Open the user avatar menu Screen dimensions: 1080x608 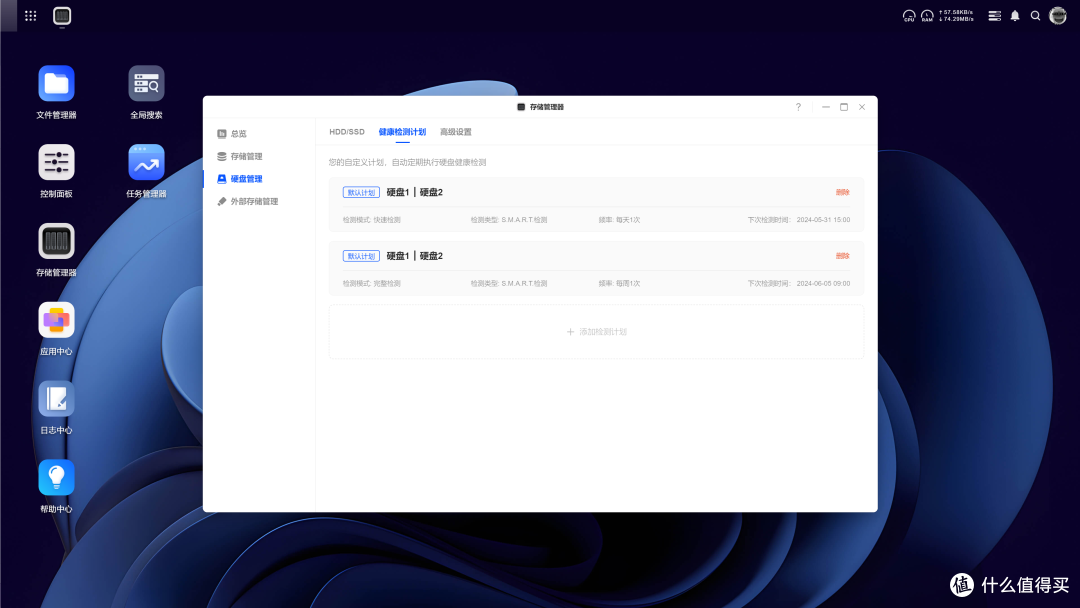(x=1058, y=16)
